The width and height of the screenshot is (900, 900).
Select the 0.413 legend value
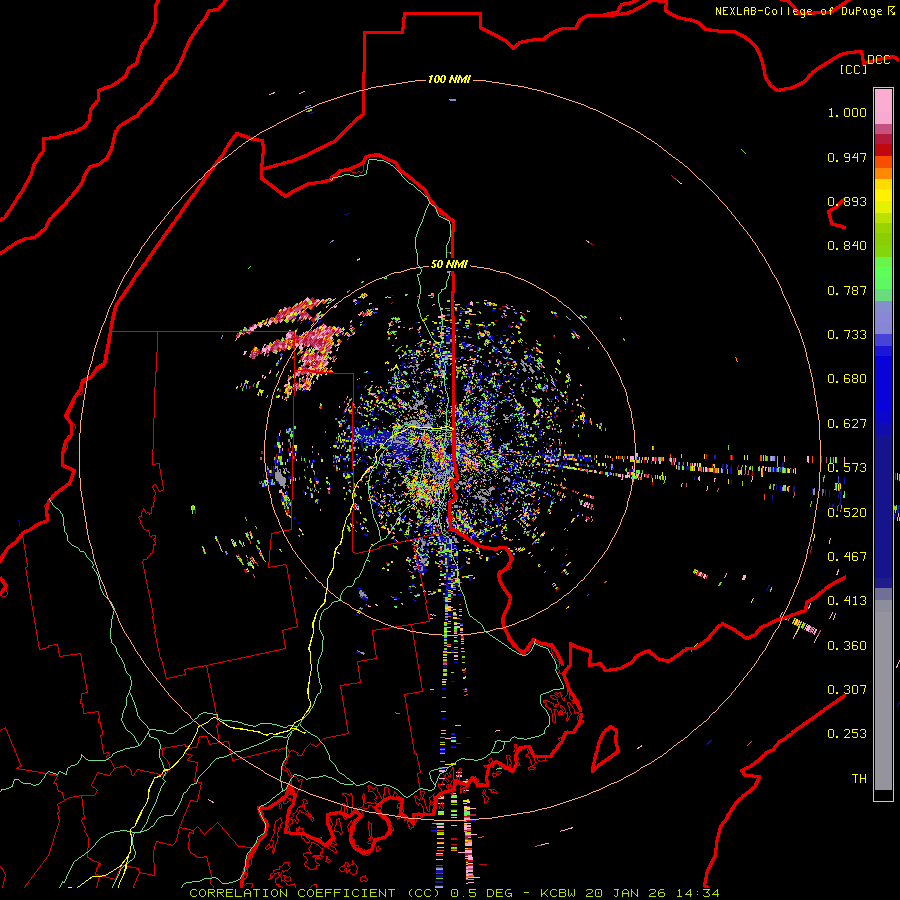[847, 601]
